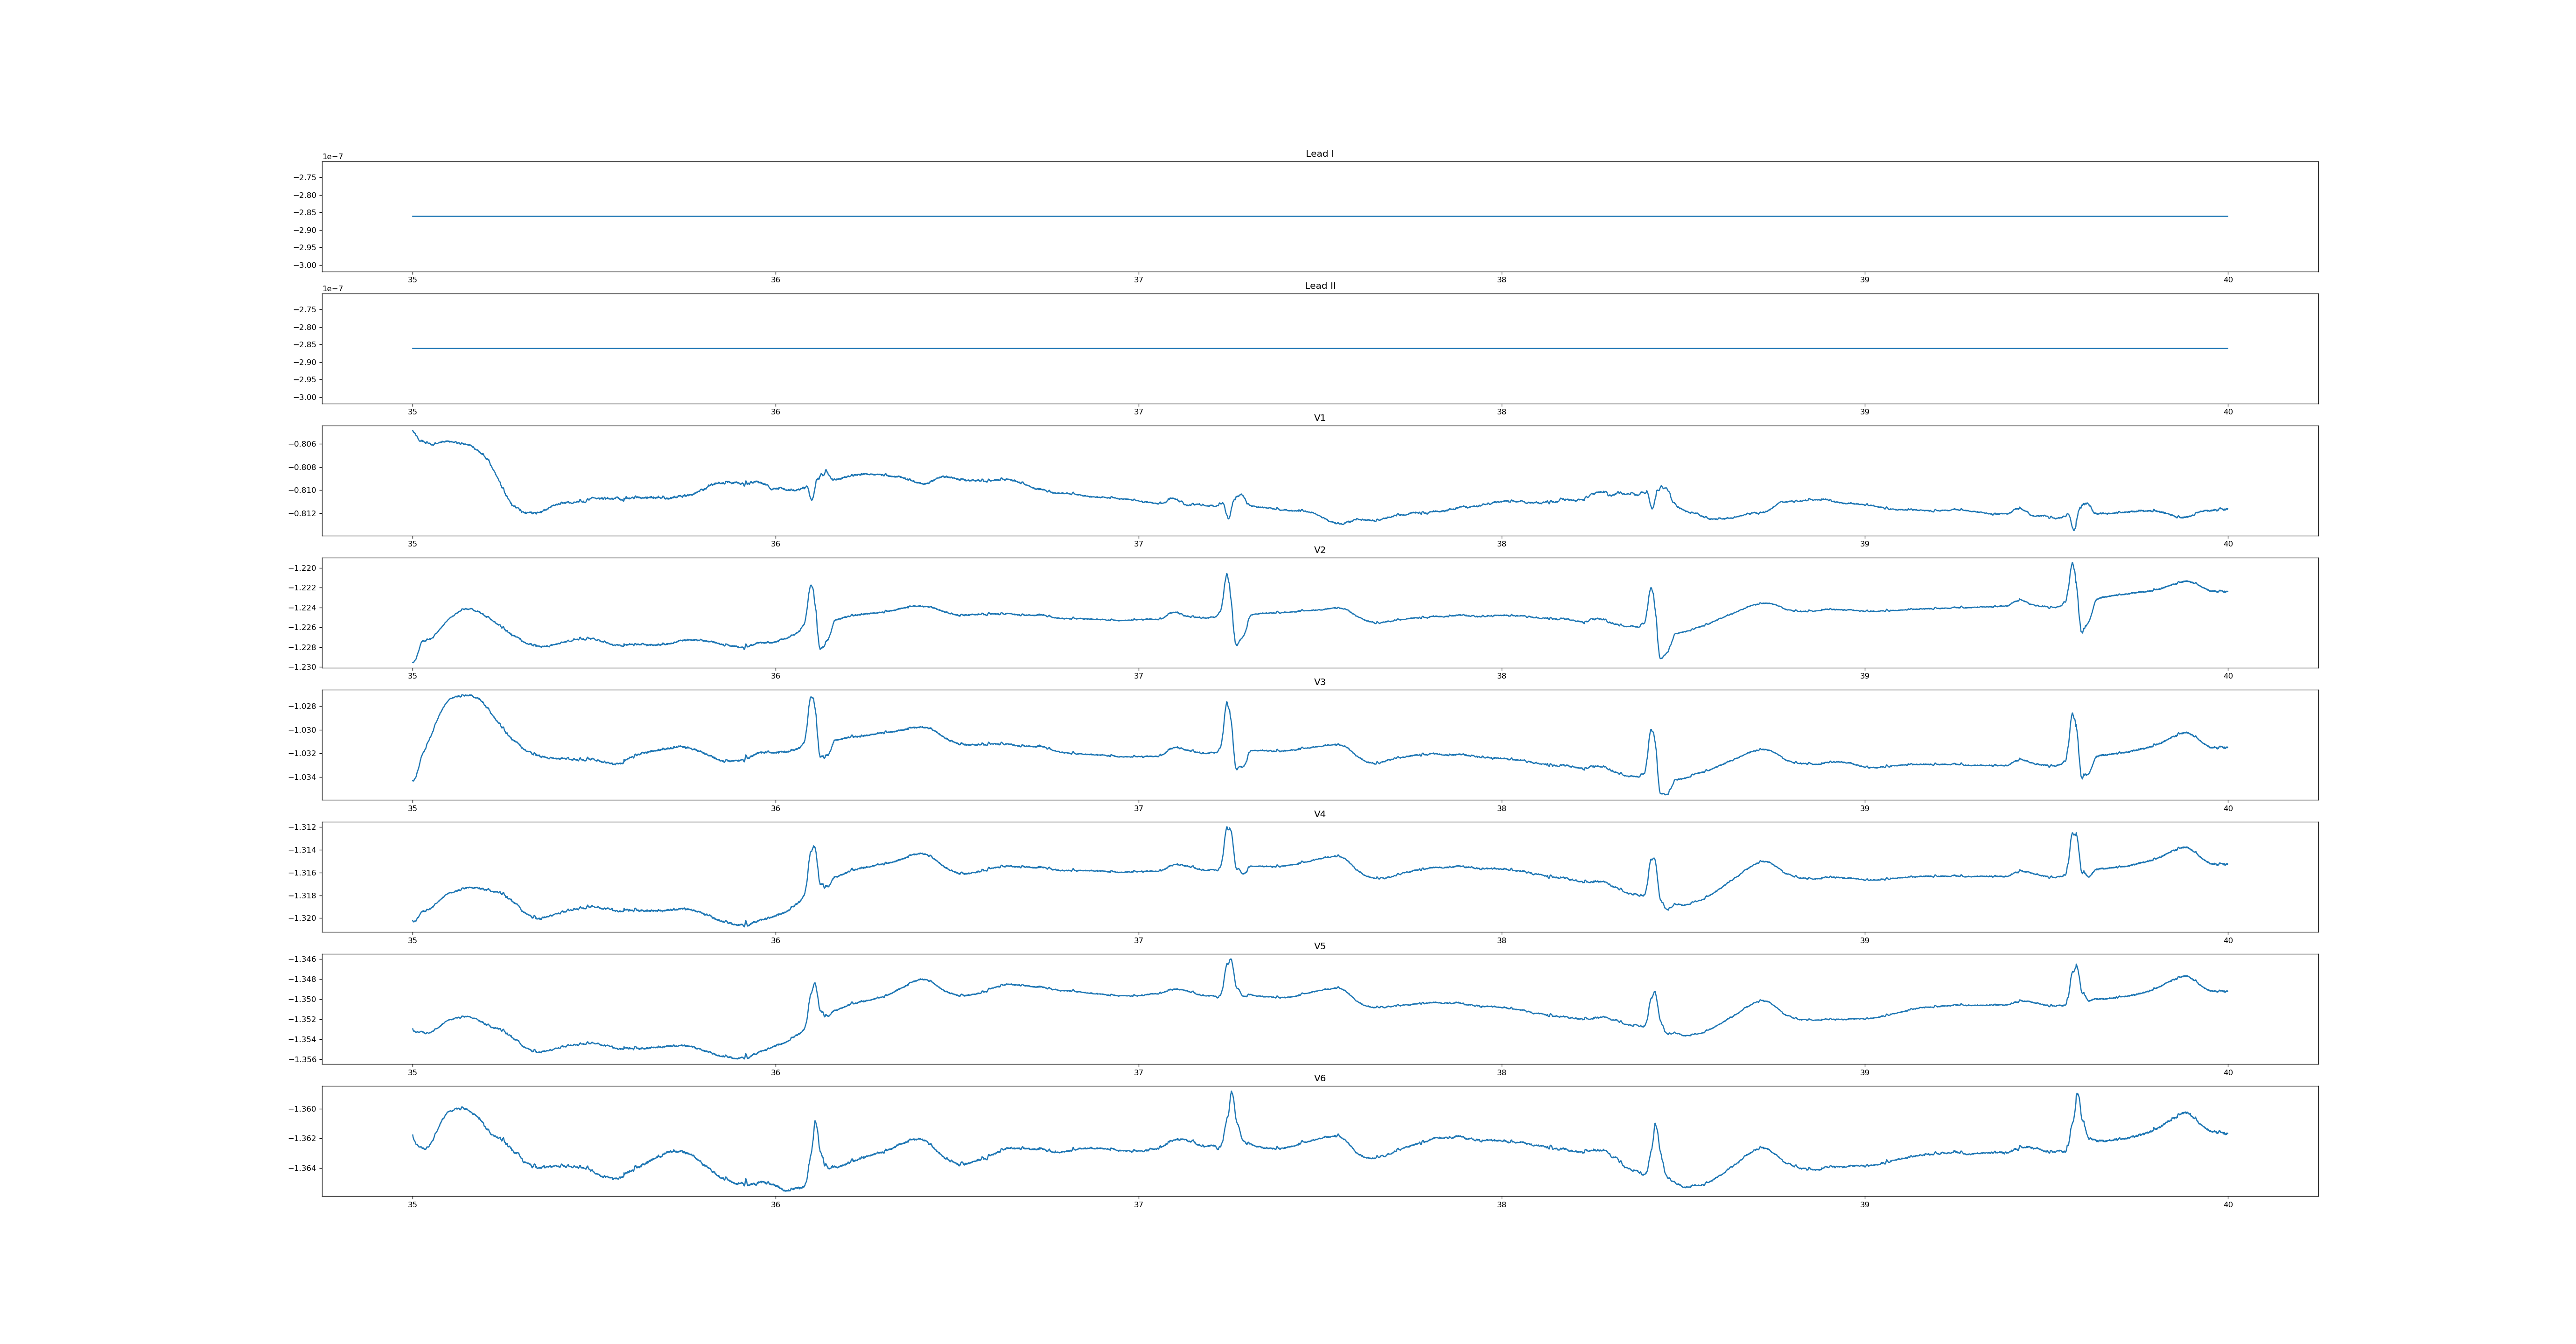Click x-axis tick 40 under V6 plot
This screenshot has height=1344, width=2576.
2227,1205
